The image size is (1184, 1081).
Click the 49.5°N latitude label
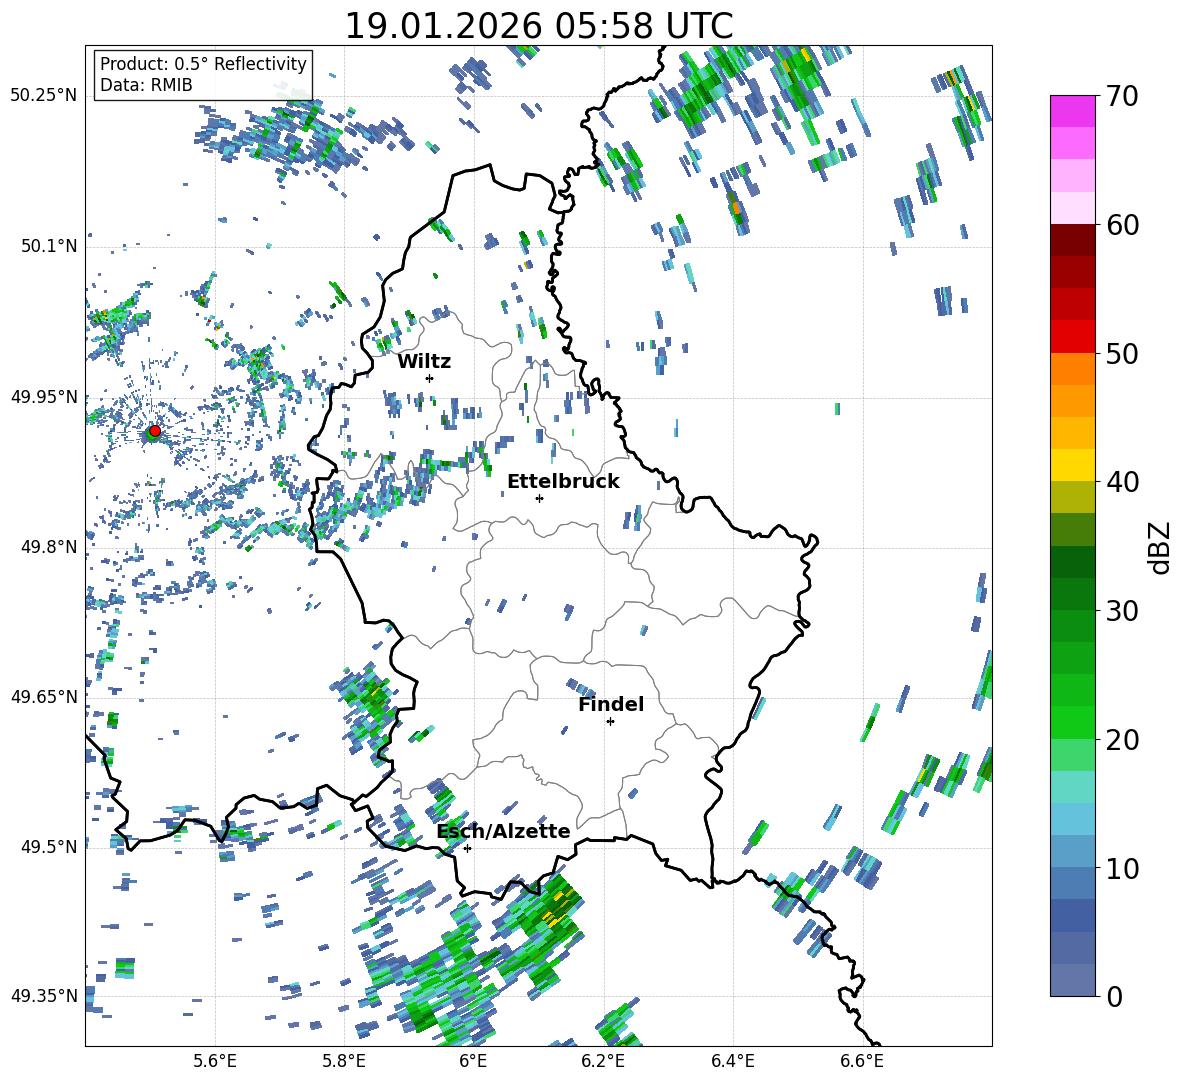coord(48,846)
